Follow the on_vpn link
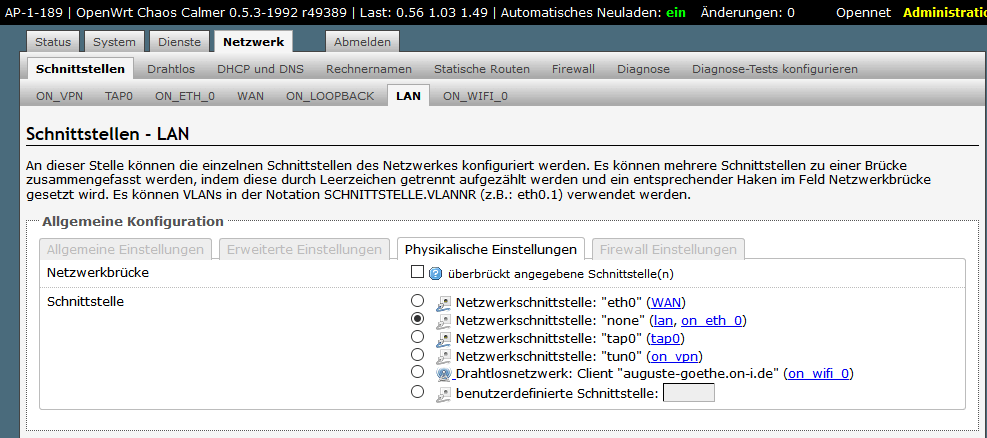Image resolution: width=987 pixels, height=438 pixels. tap(674, 356)
